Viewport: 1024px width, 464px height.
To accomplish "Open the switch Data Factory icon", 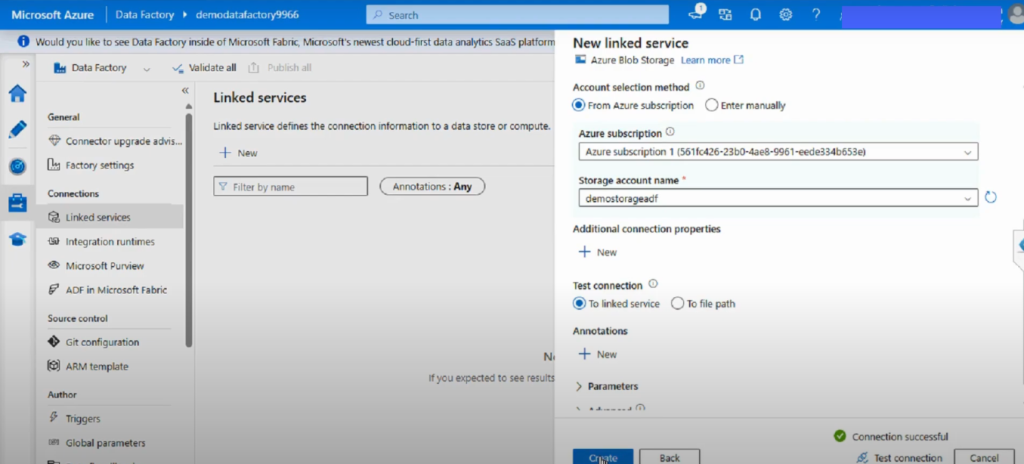I will point(726,14).
